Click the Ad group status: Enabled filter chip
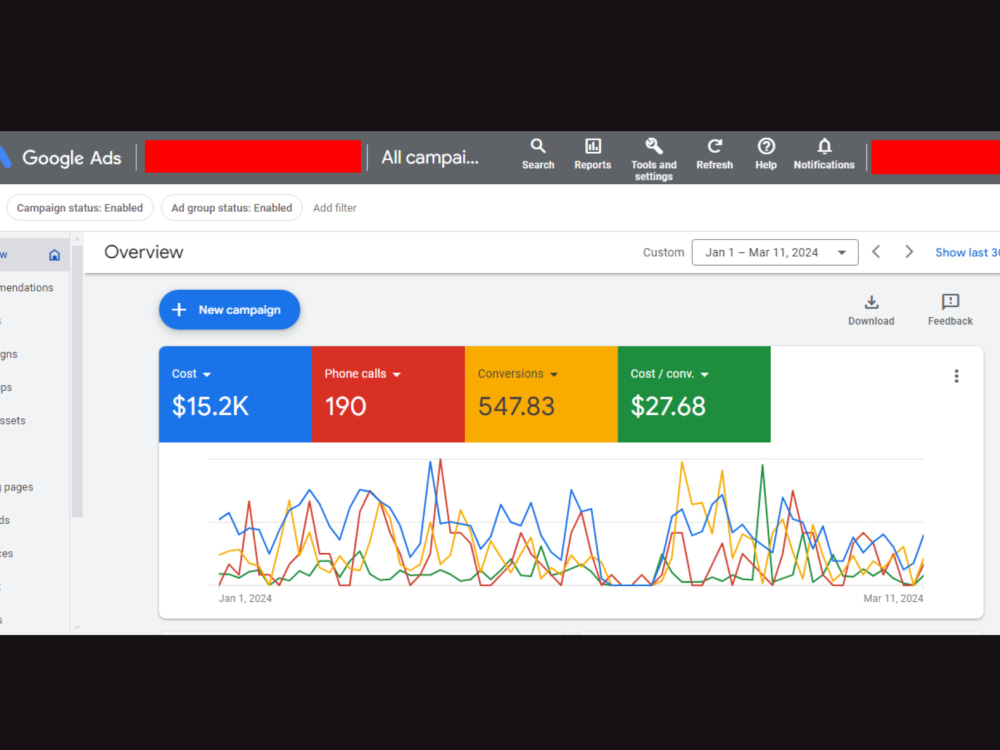This screenshot has height=750, width=1000. [x=232, y=208]
